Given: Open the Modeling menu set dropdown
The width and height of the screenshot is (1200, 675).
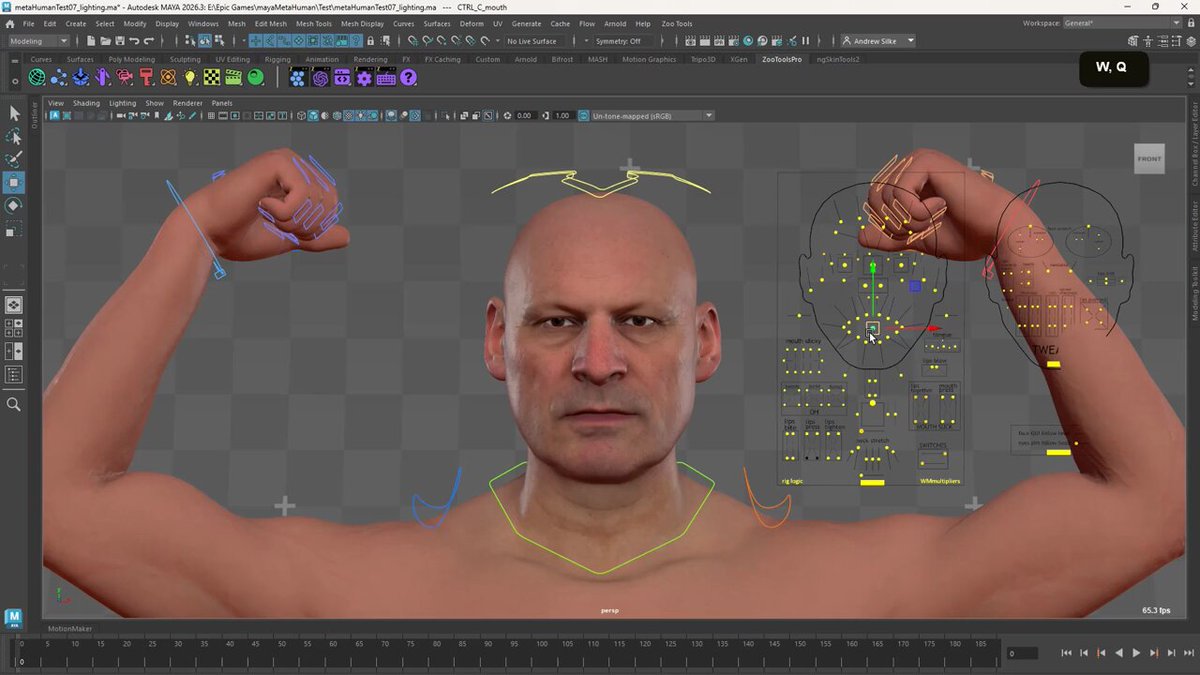Looking at the screenshot, I should point(38,41).
